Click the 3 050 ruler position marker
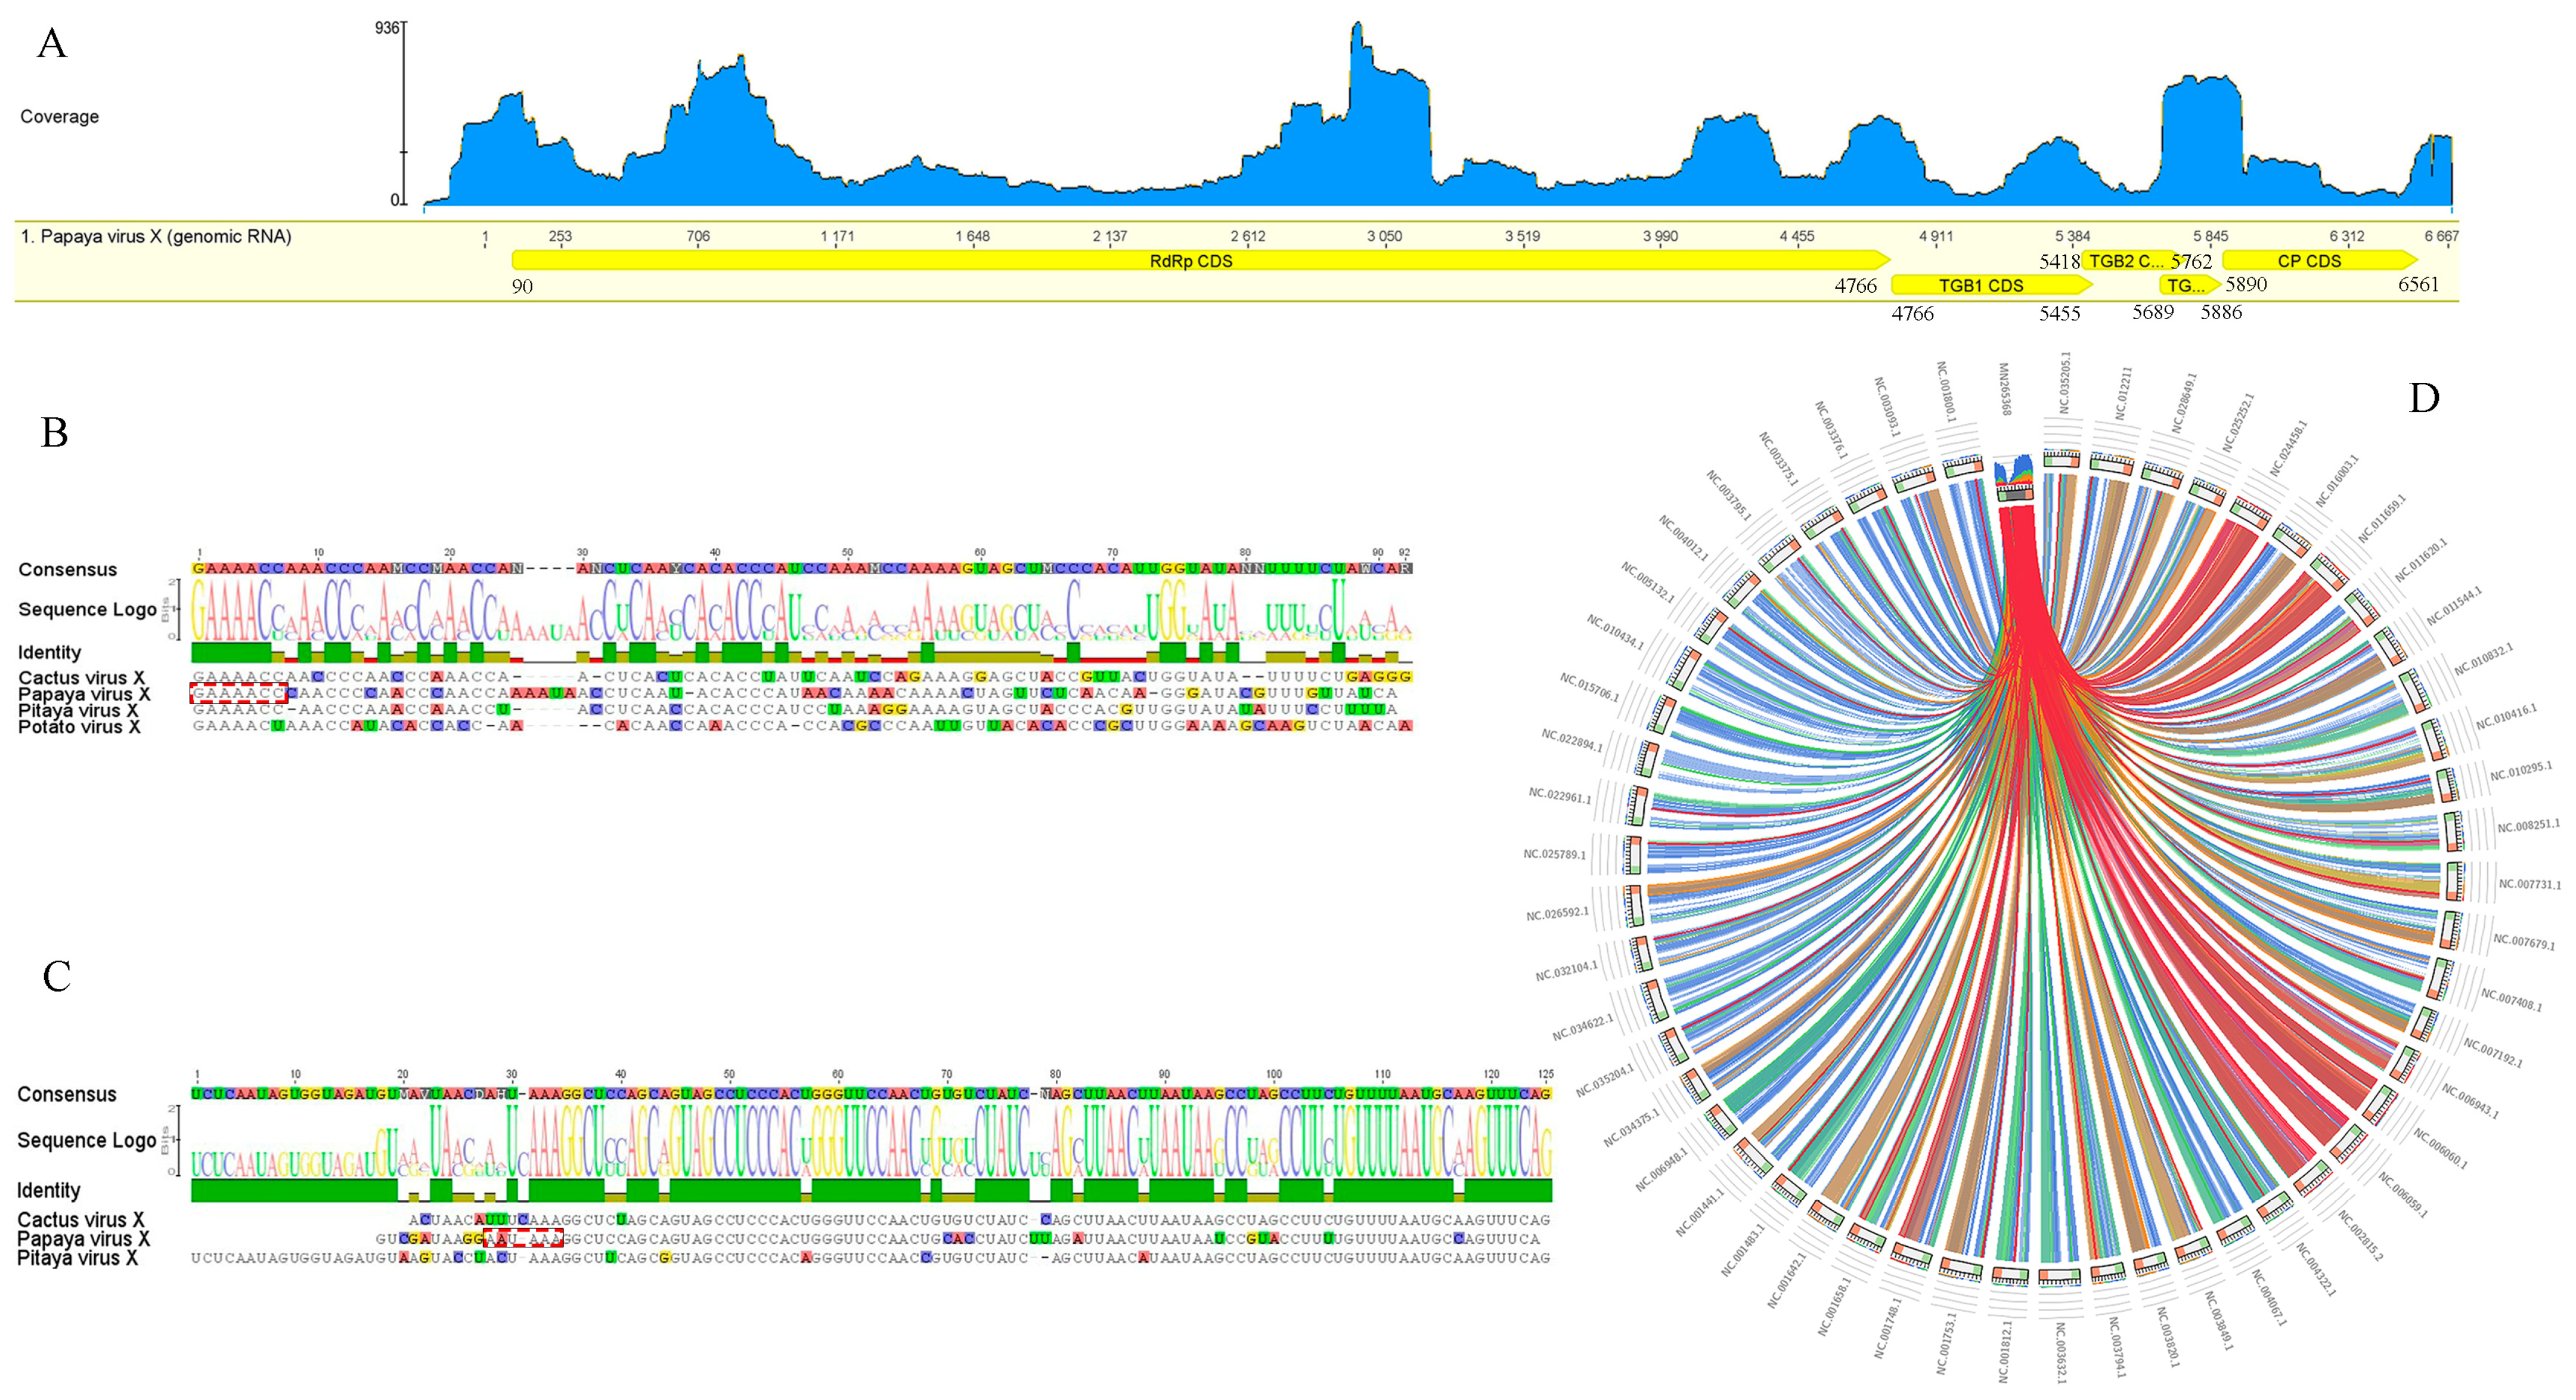The image size is (2576, 1400). click(x=1384, y=237)
